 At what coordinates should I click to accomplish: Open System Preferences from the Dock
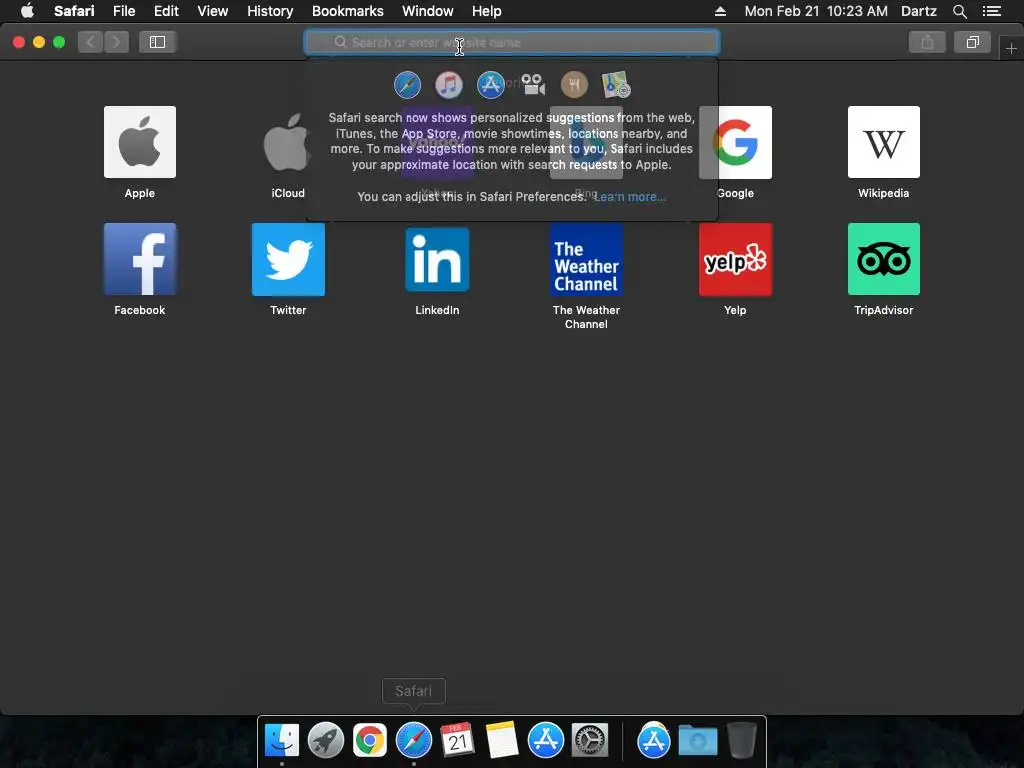[590, 741]
